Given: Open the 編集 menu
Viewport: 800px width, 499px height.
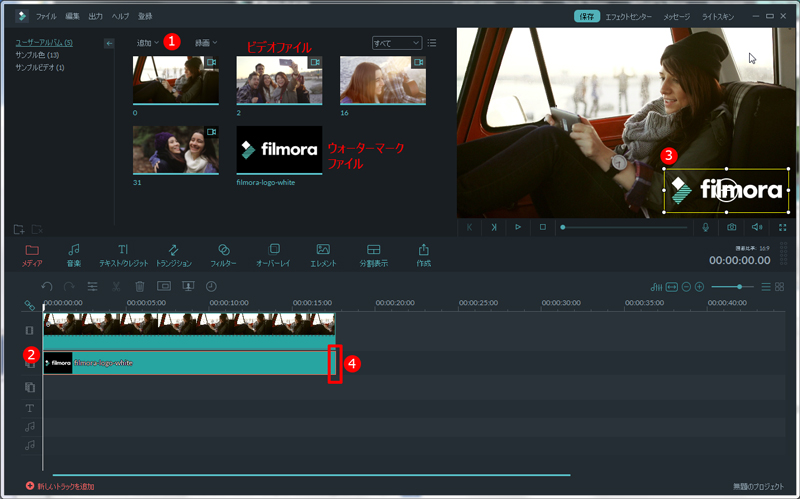Looking at the screenshot, I should [x=72, y=16].
